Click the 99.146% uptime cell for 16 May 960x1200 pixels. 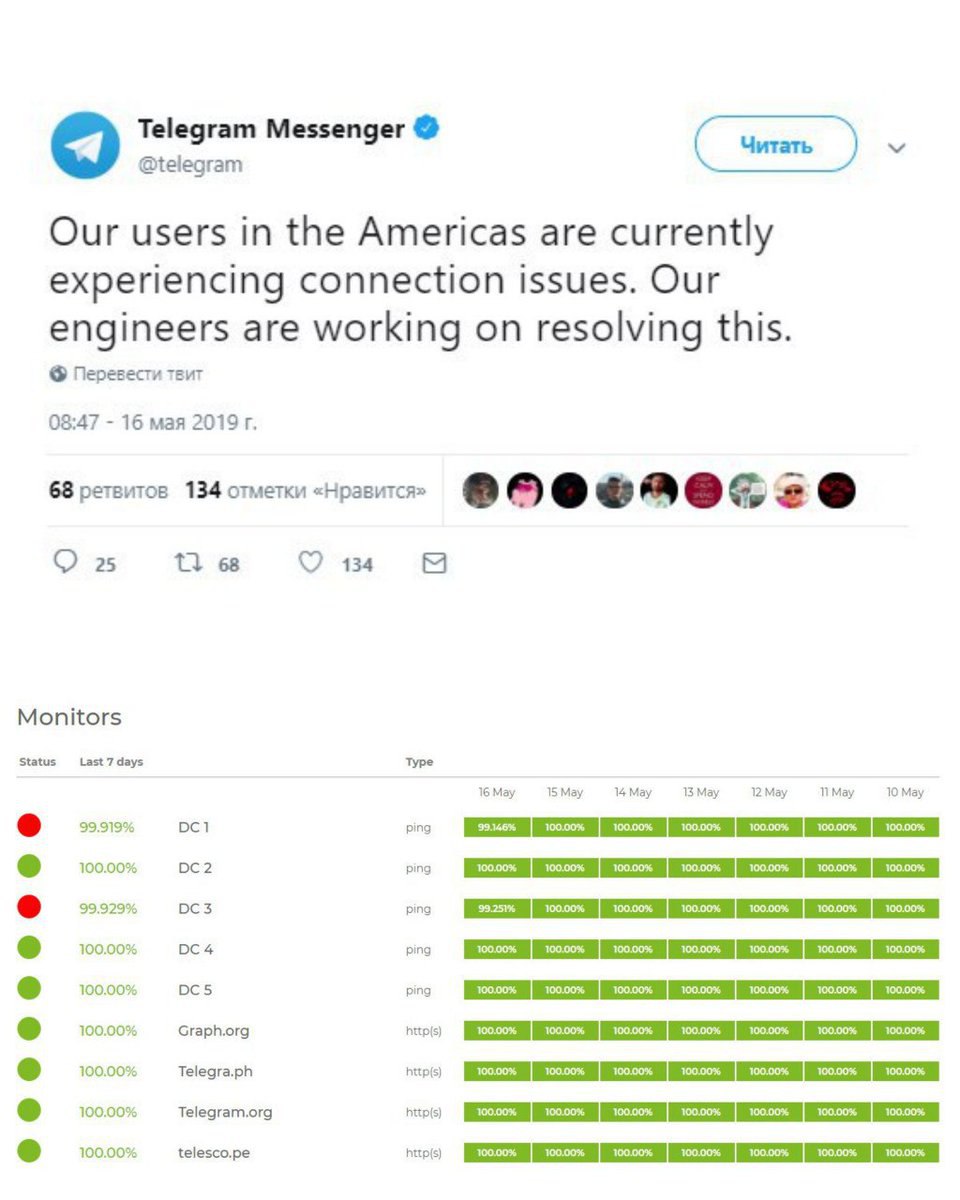pyautogui.click(x=497, y=827)
